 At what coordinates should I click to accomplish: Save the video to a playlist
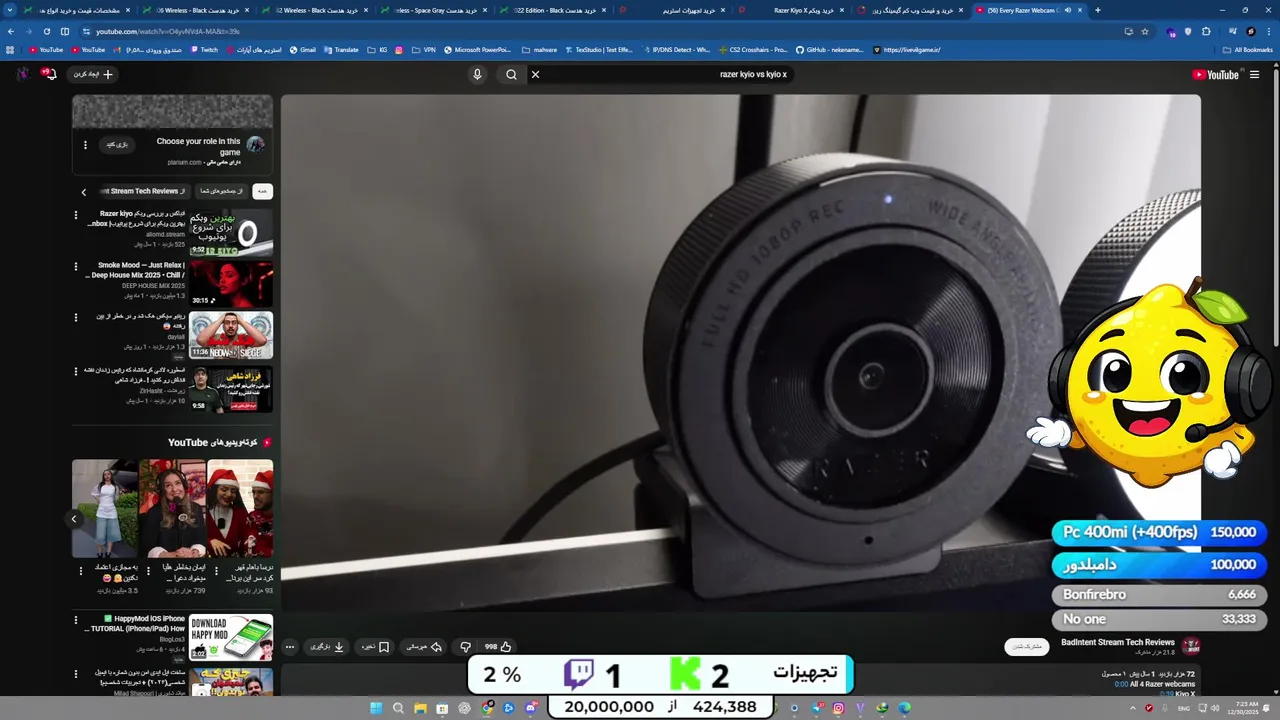[x=375, y=647]
